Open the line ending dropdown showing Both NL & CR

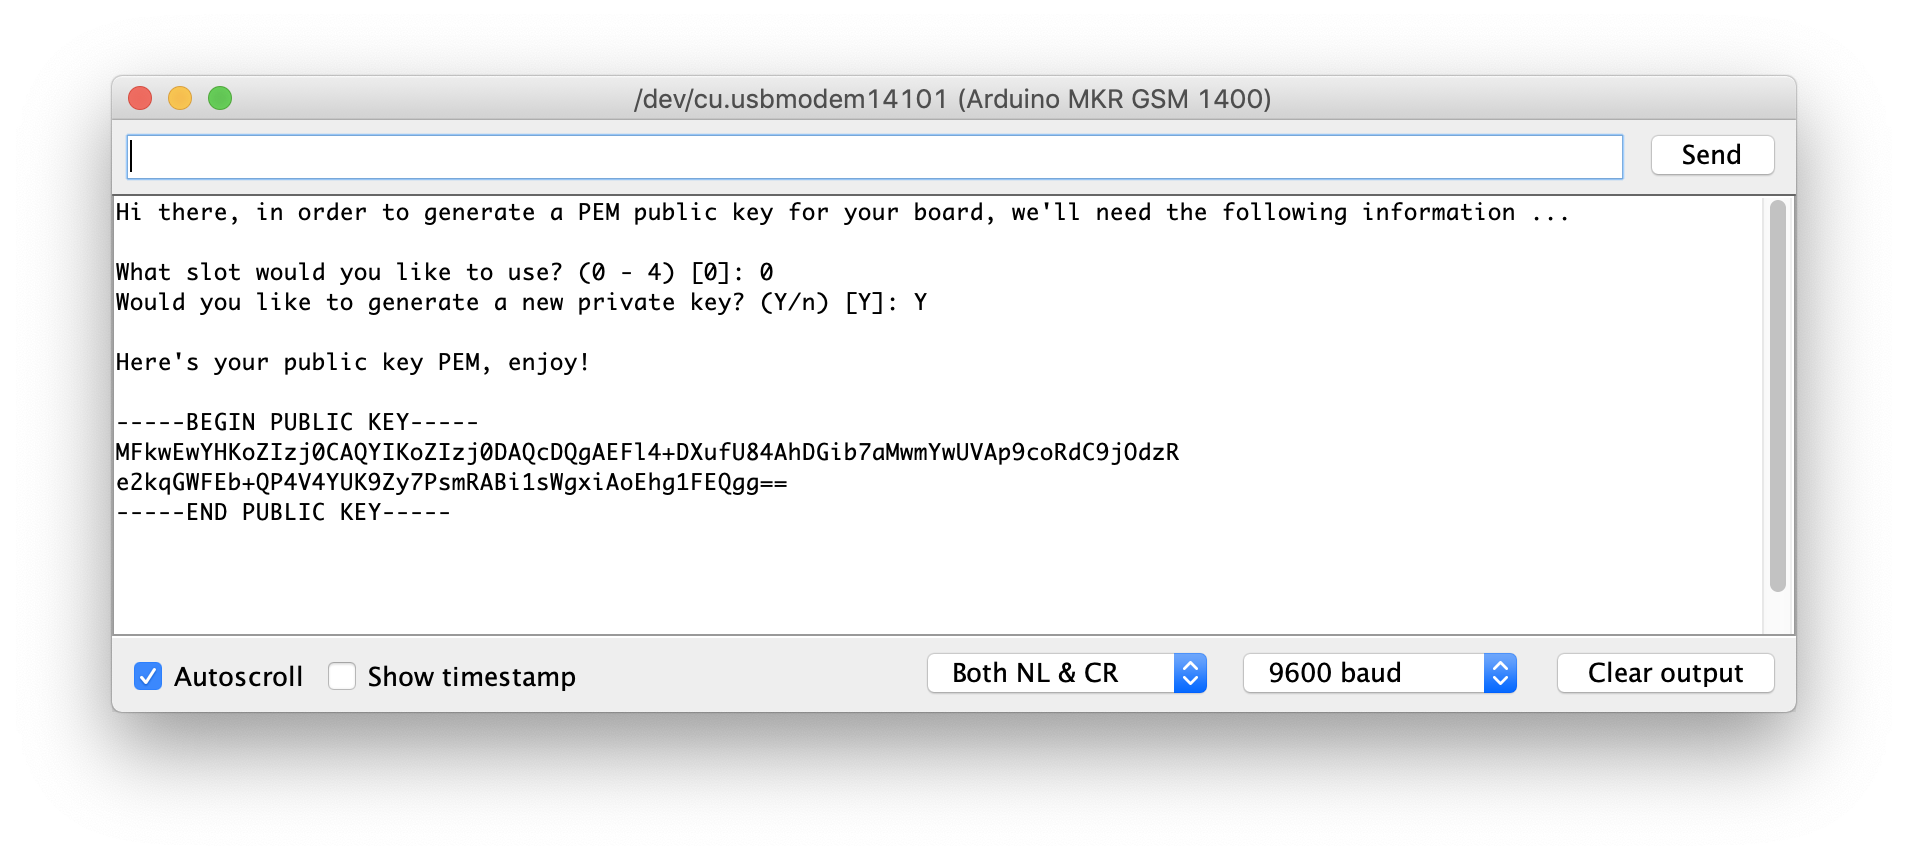point(1040,673)
